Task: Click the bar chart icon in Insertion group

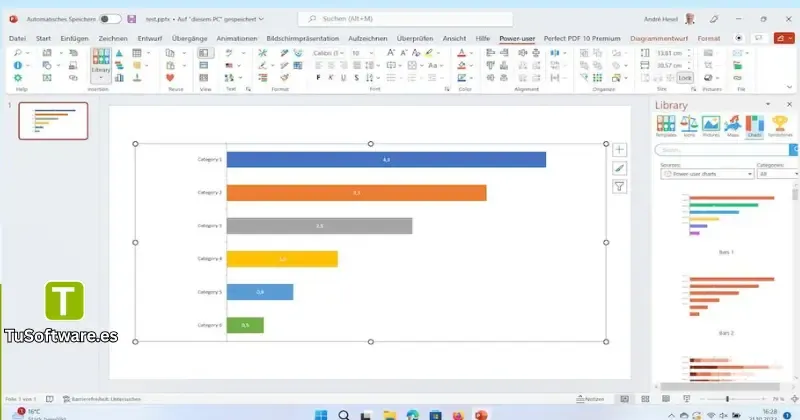Action: point(119,78)
